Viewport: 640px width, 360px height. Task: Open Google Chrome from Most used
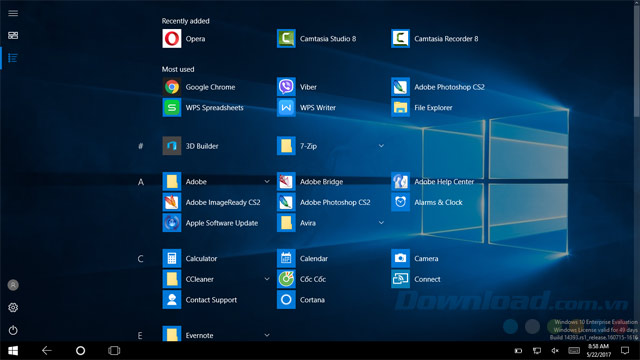point(172,87)
